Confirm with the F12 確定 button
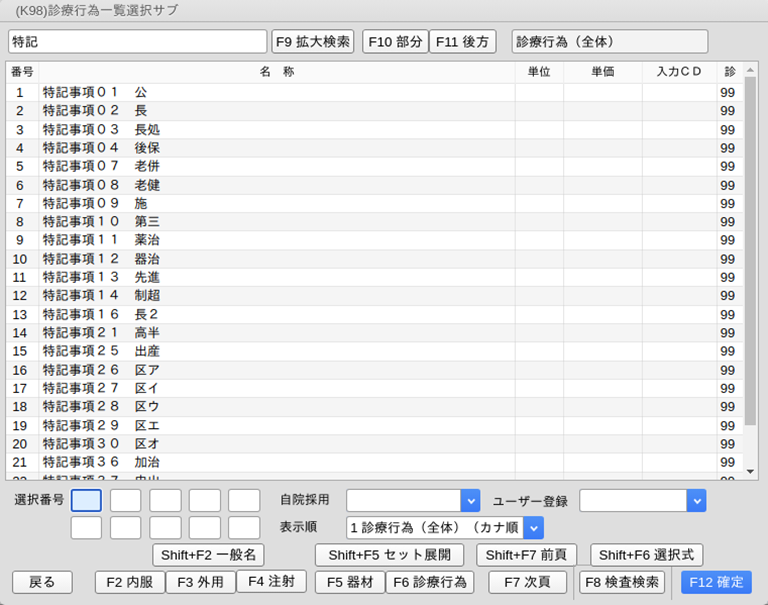This screenshot has width=768, height=605. 716,582
